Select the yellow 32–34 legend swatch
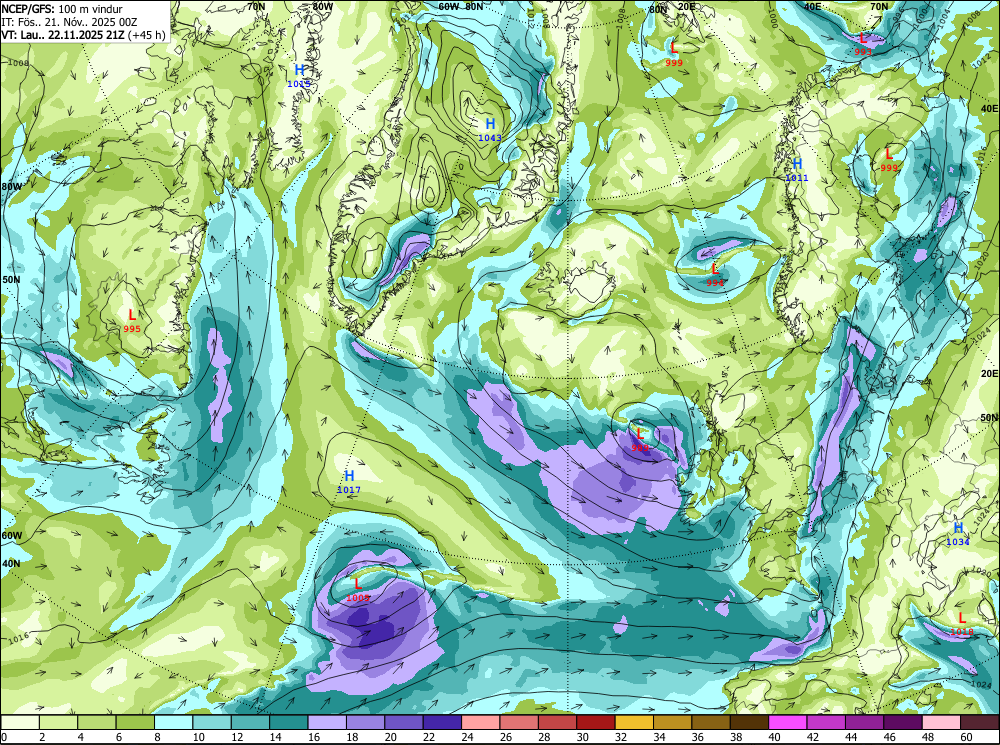 click(x=634, y=722)
